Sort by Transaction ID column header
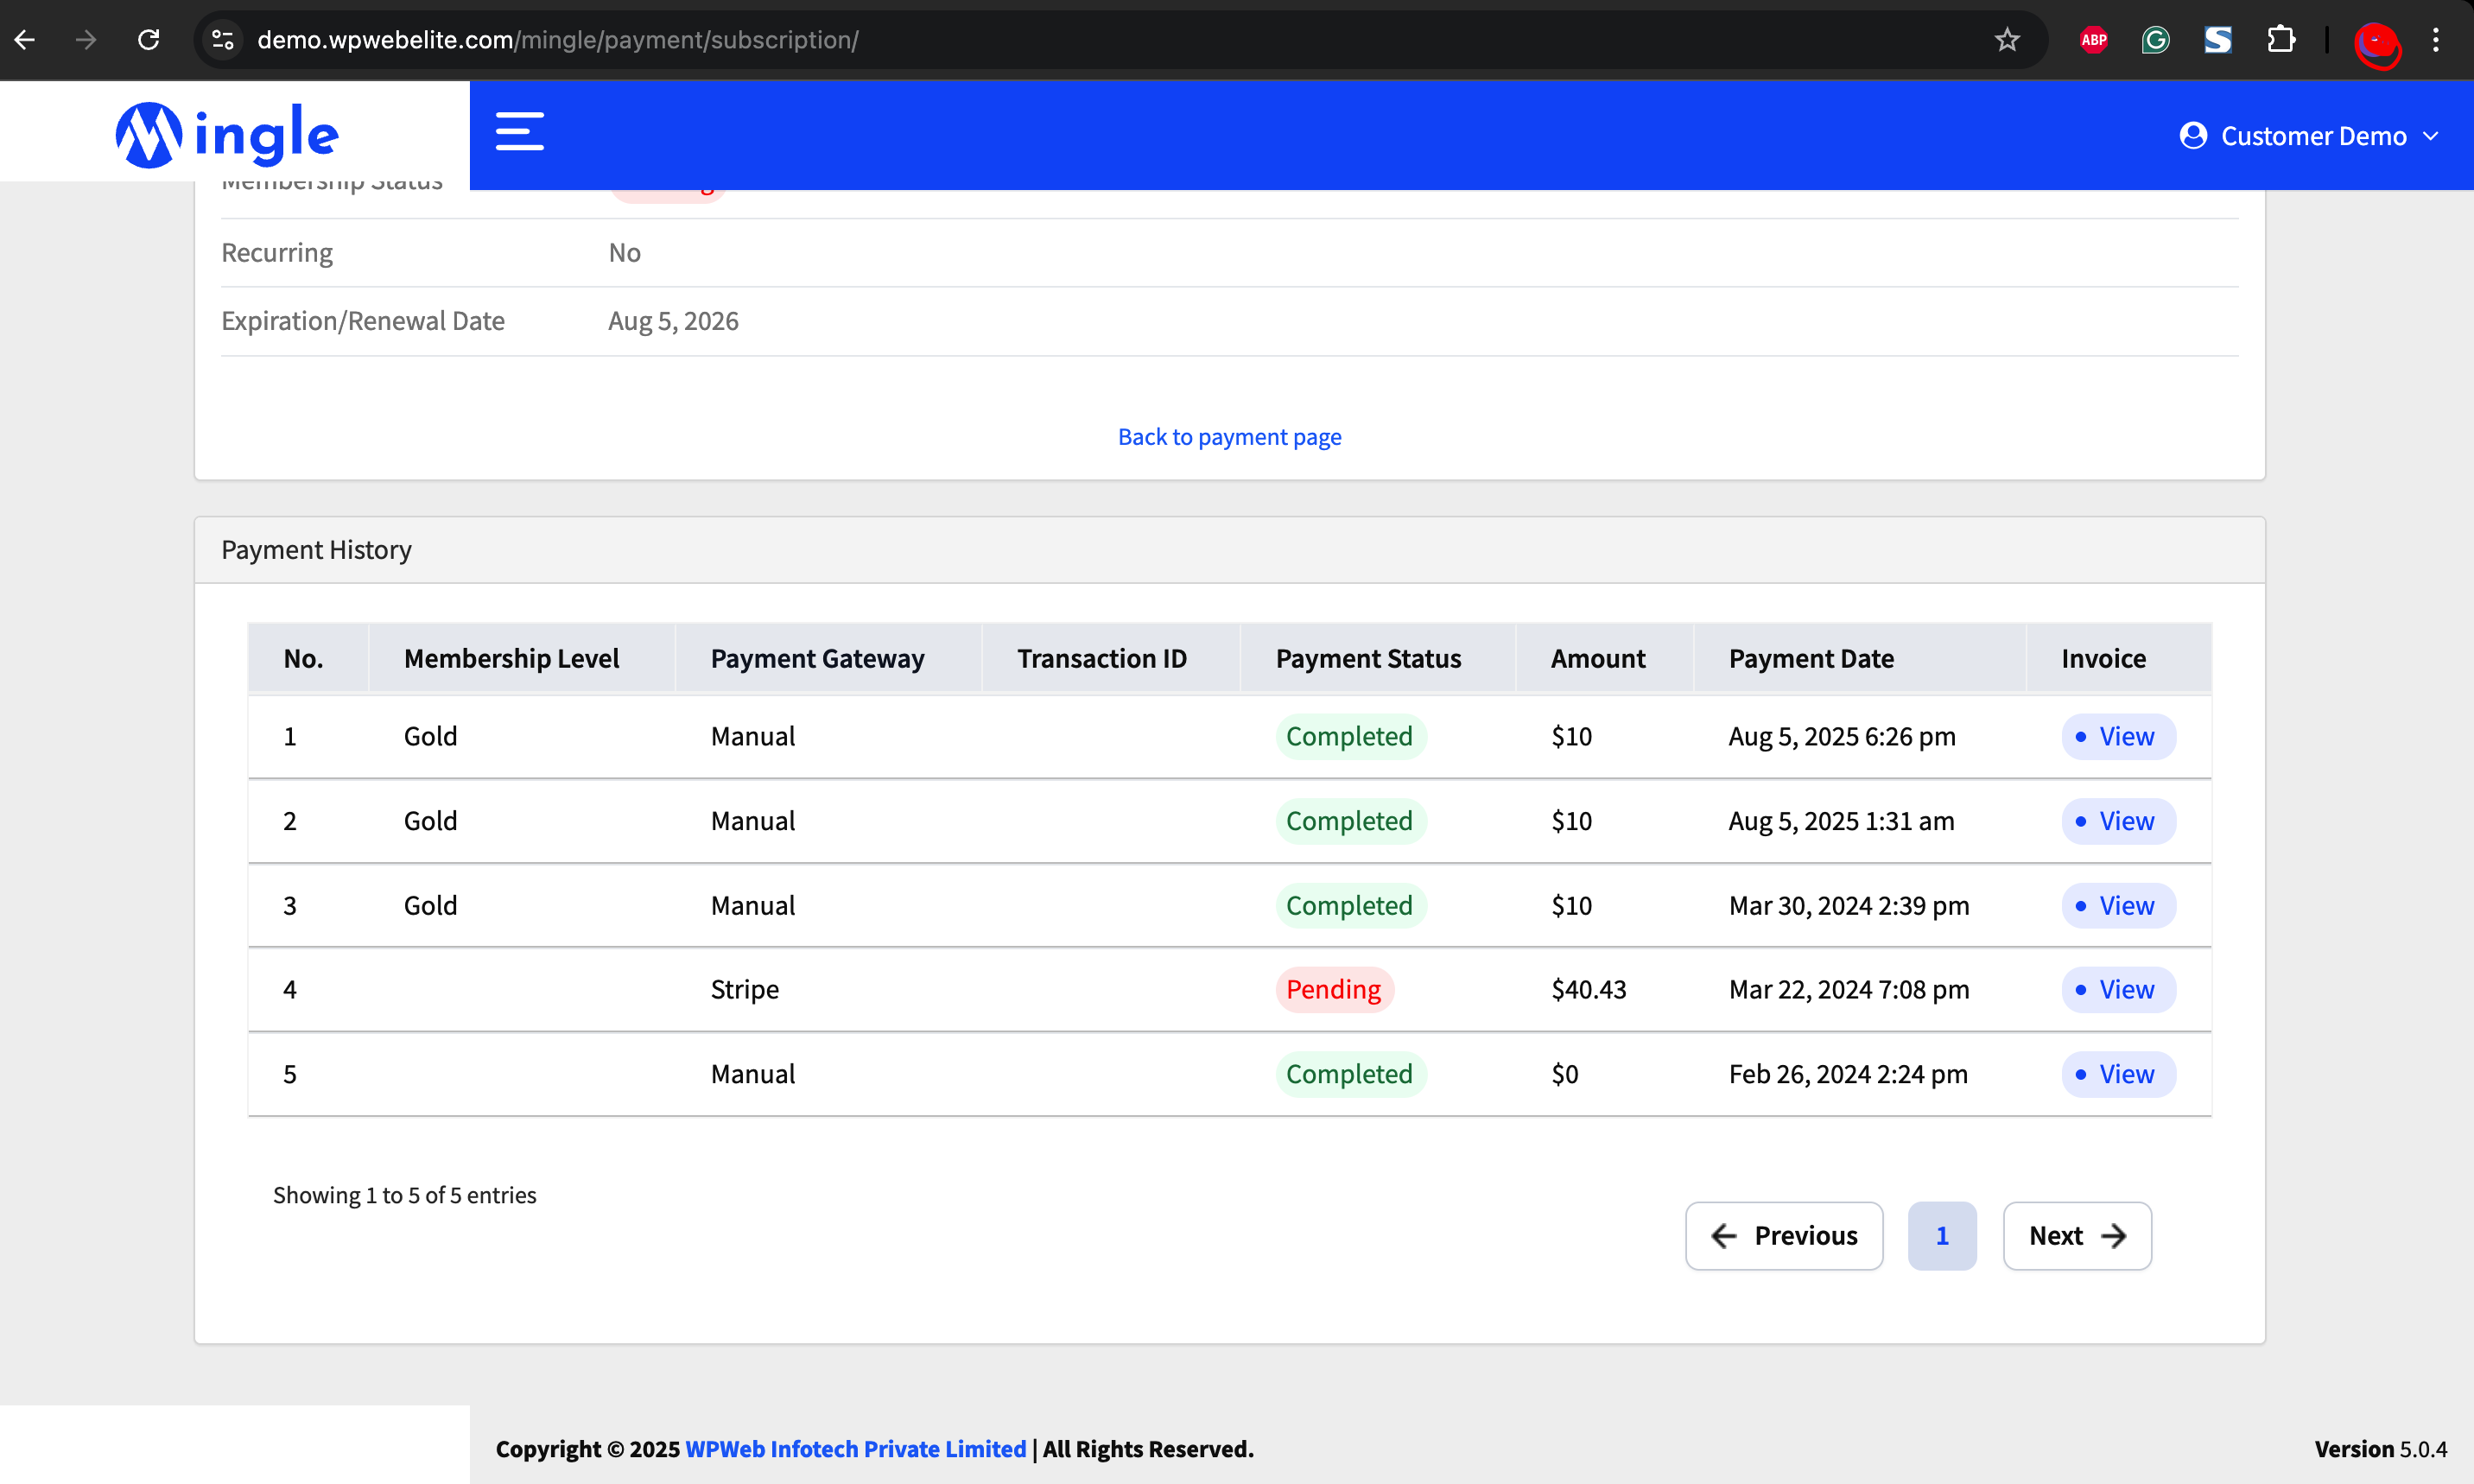 tap(1111, 658)
